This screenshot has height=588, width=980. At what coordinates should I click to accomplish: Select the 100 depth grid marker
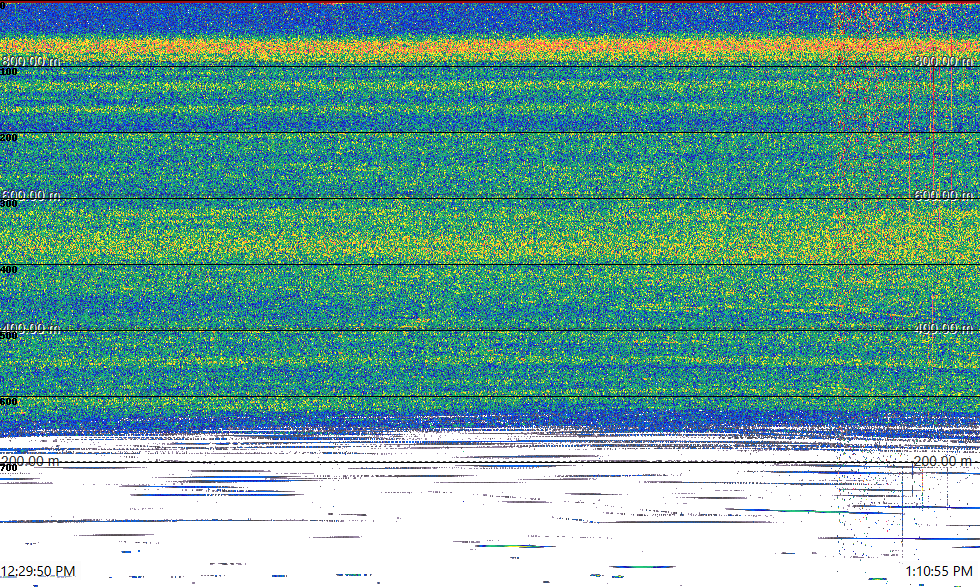9,72
